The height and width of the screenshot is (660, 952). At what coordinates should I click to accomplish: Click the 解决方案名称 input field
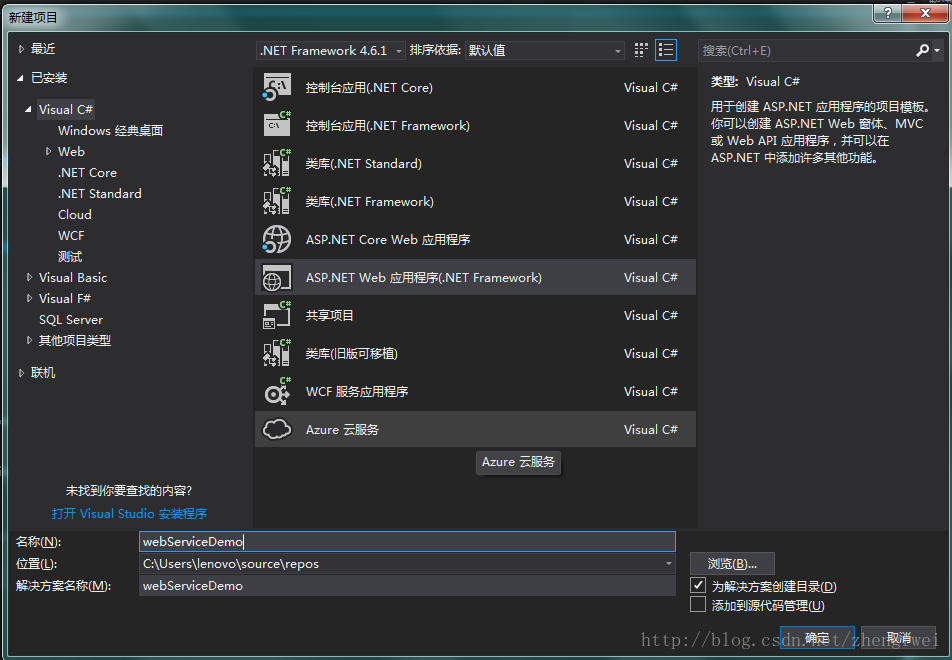(407, 585)
